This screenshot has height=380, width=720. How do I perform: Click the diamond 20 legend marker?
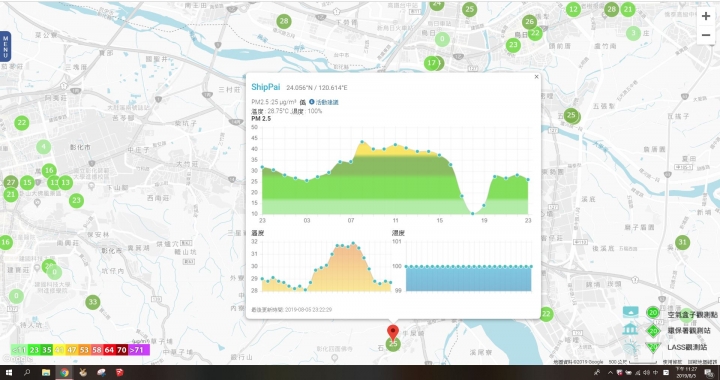pyautogui.click(x=652, y=330)
